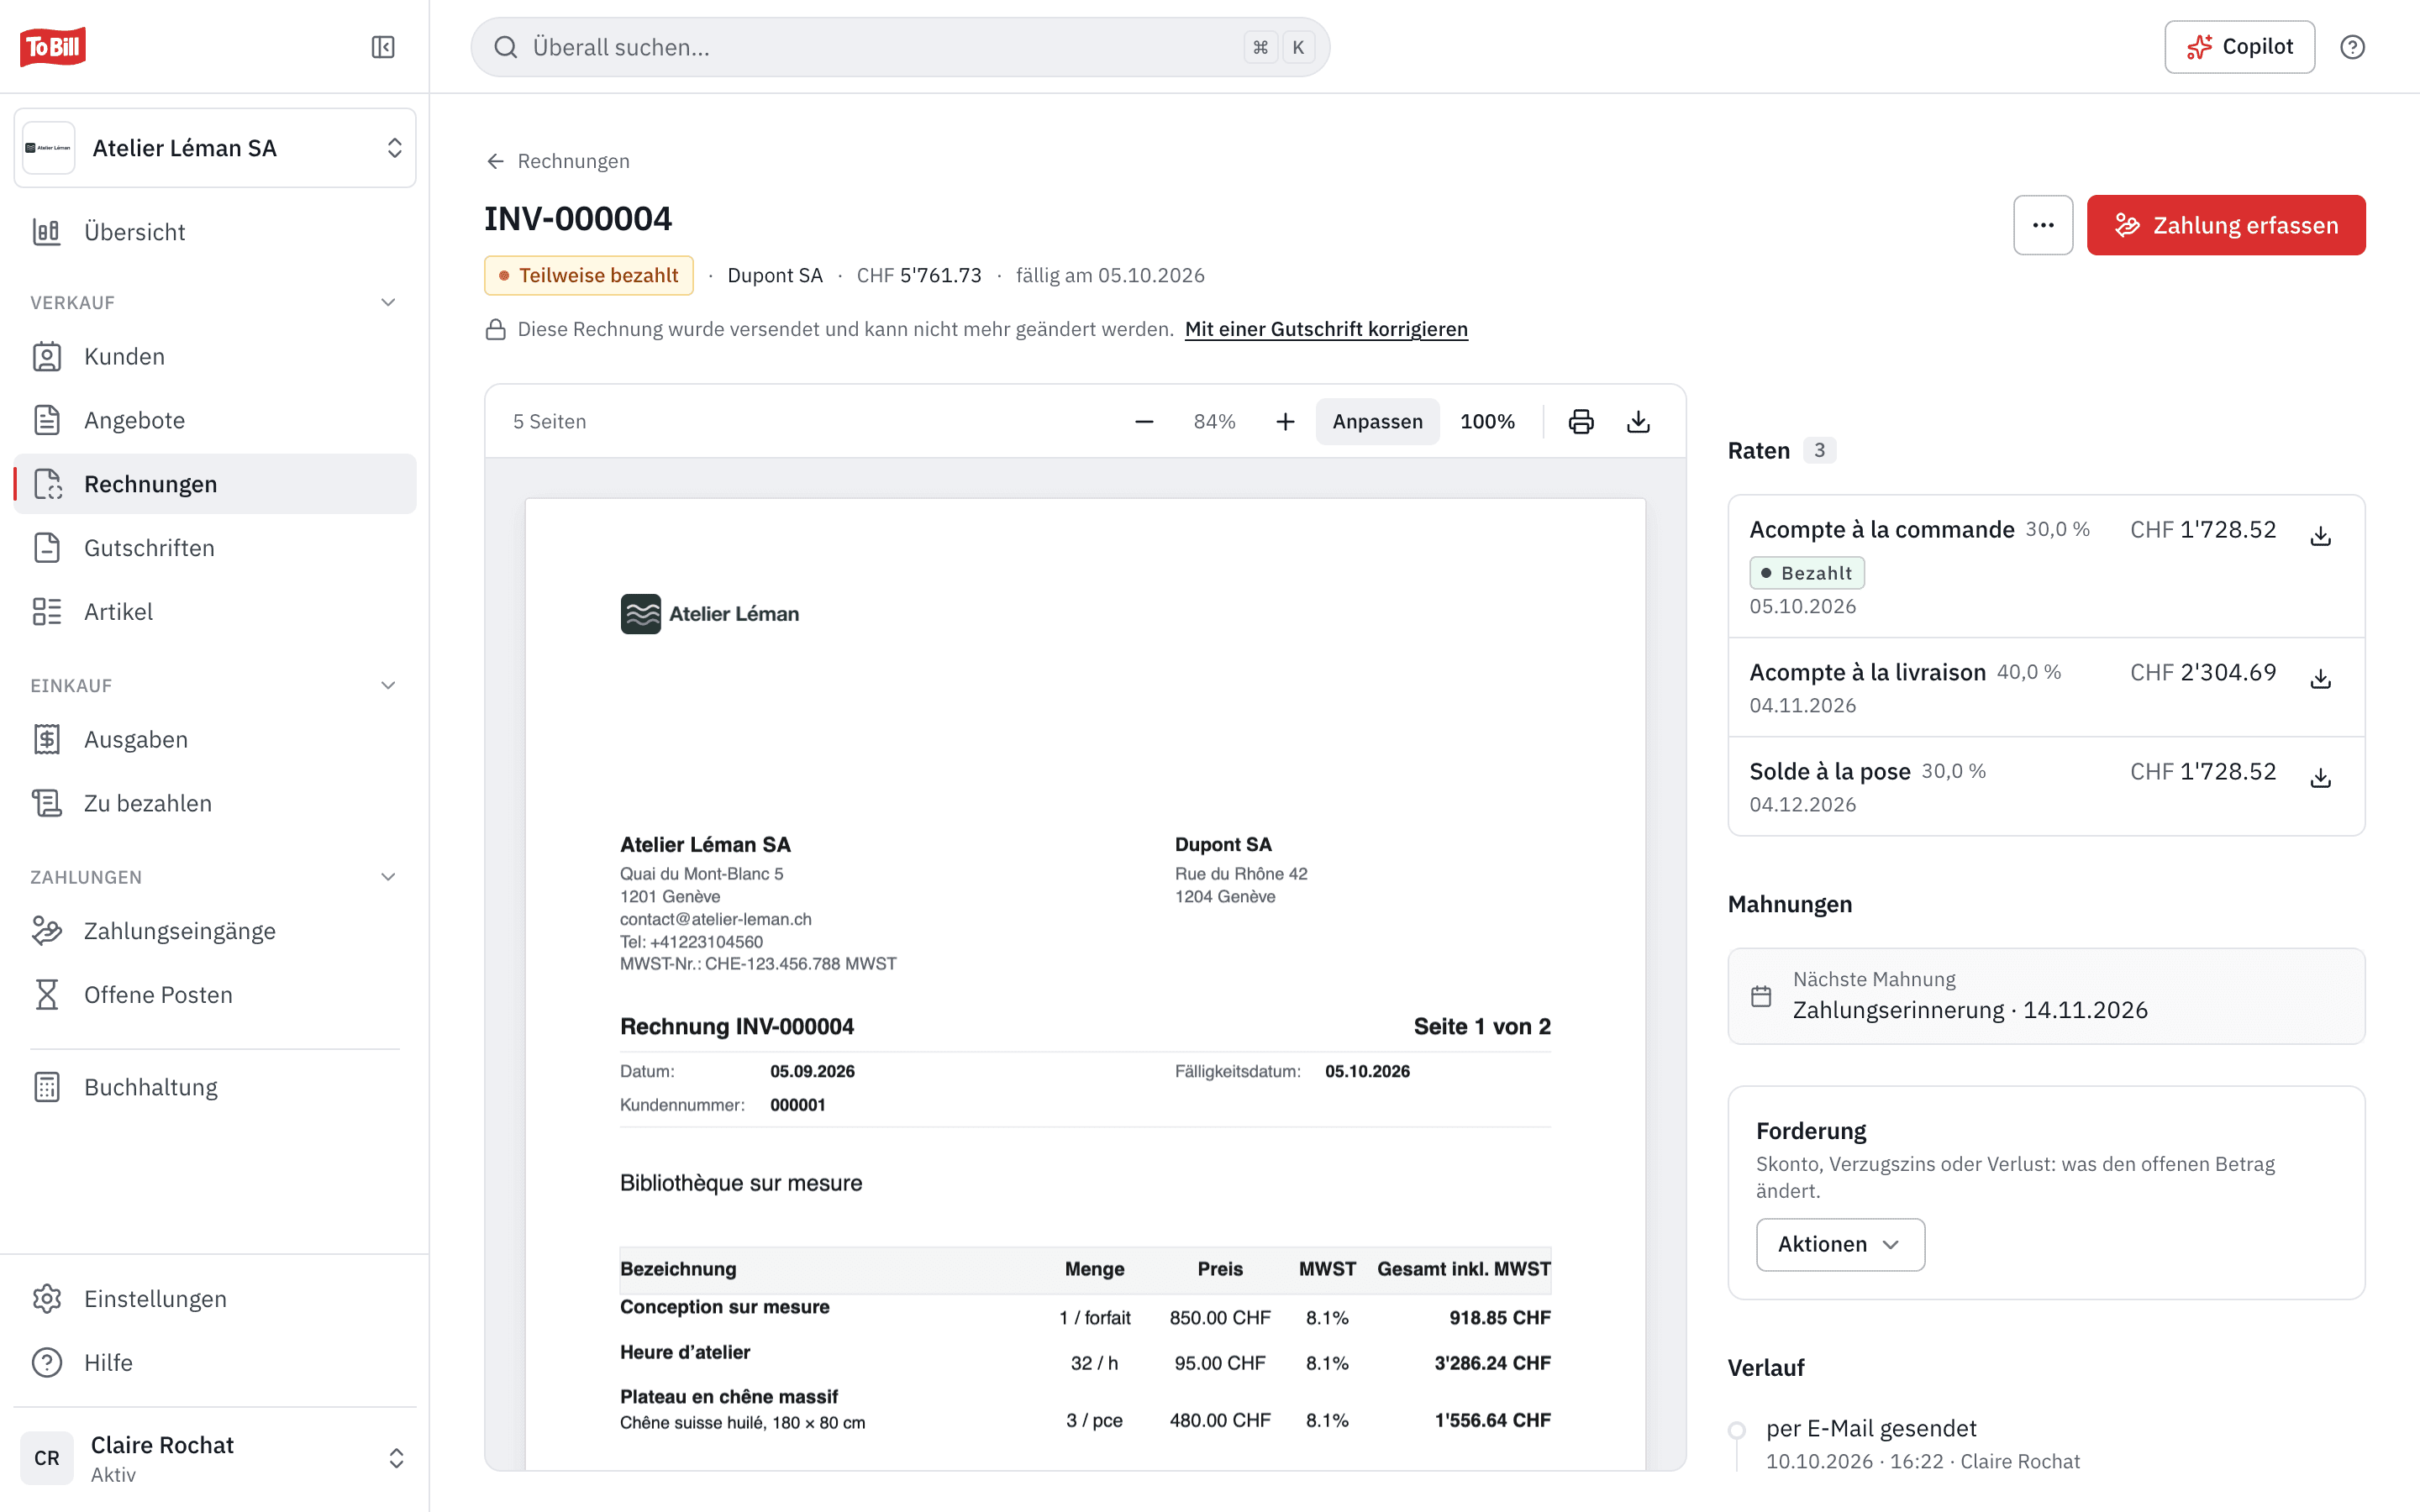This screenshot has height=1512, width=2420.
Task: Download the invoice PDF from the preview toolbar
Action: tap(1638, 421)
